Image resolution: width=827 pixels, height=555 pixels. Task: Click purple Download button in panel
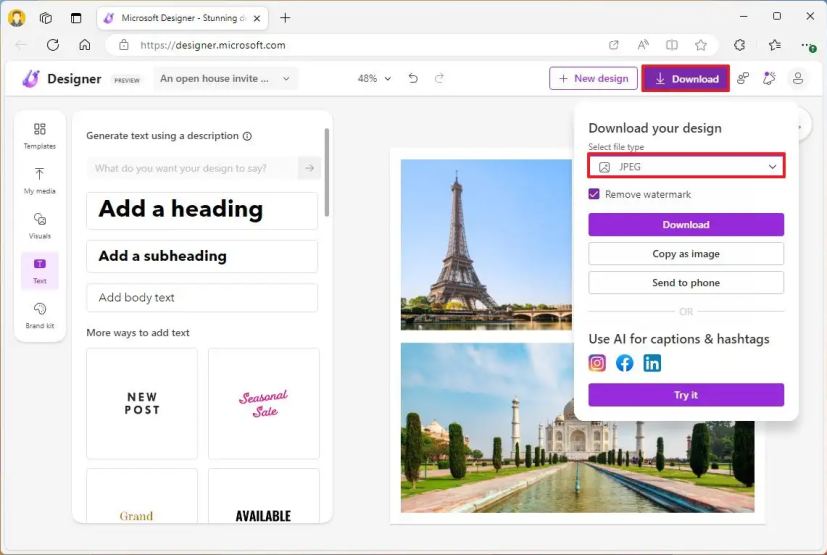click(x=686, y=225)
